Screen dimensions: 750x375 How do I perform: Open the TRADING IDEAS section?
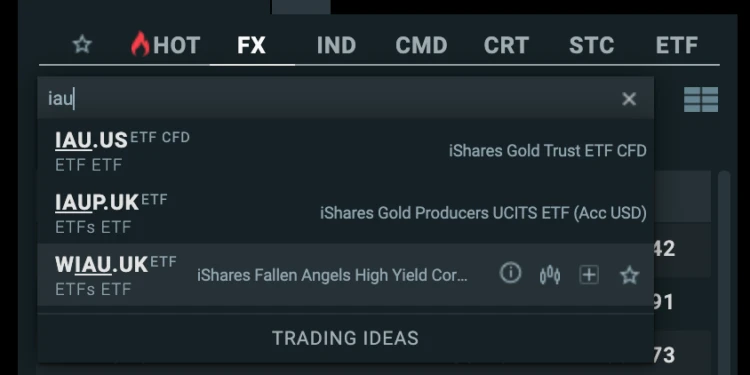click(345, 338)
